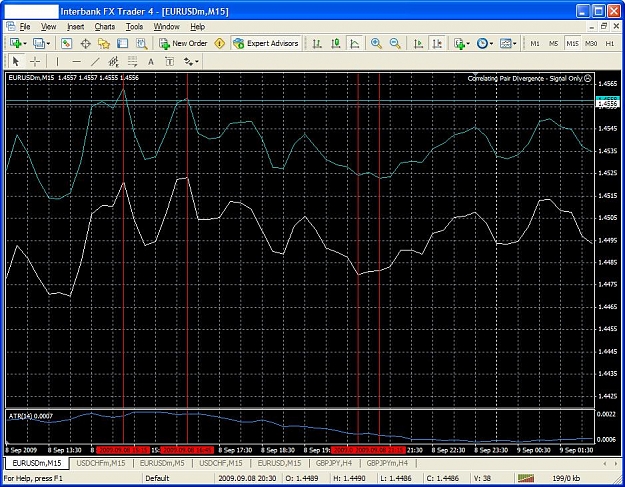Expand the Indicators dropdown arrow
Viewport: 625px width, 487px height.
468,44
